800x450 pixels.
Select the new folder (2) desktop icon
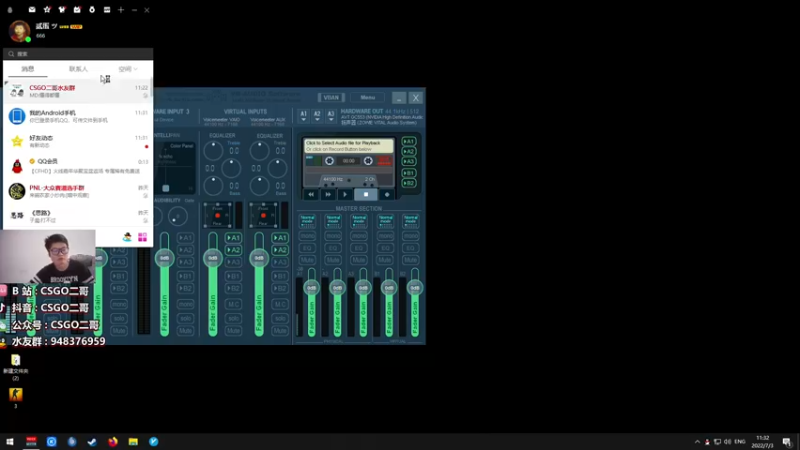click(16, 360)
